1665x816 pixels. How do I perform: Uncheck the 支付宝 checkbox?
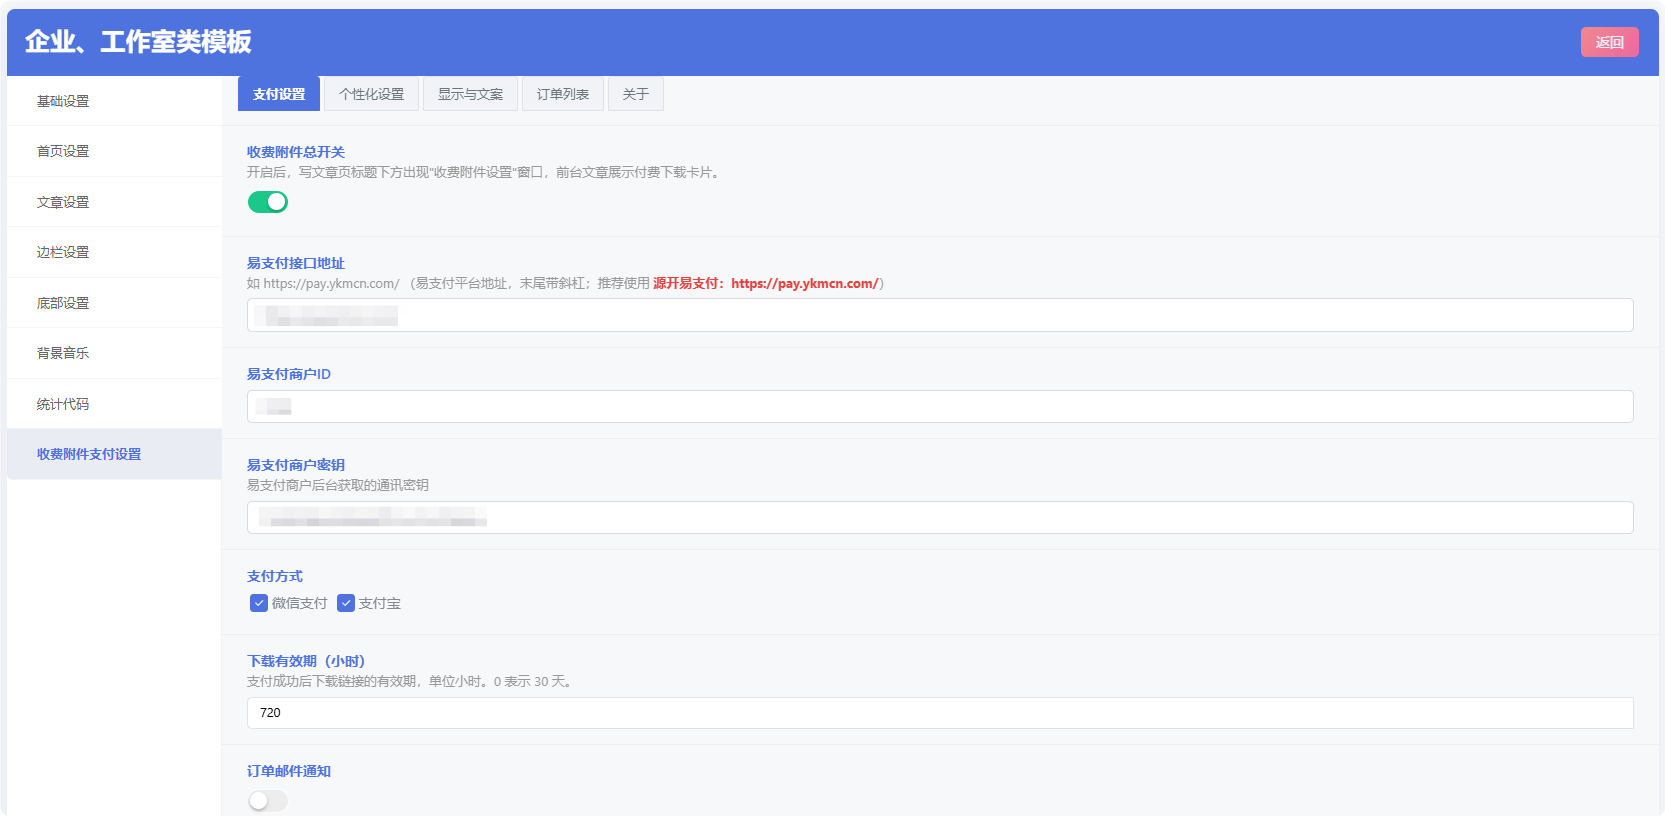pyautogui.click(x=346, y=603)
